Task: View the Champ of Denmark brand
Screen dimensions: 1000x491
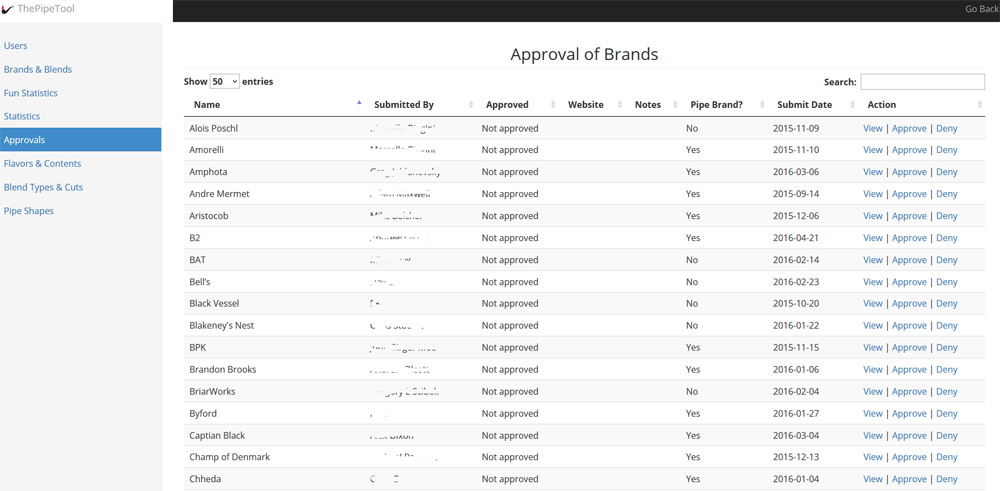Action: [872, 457]
